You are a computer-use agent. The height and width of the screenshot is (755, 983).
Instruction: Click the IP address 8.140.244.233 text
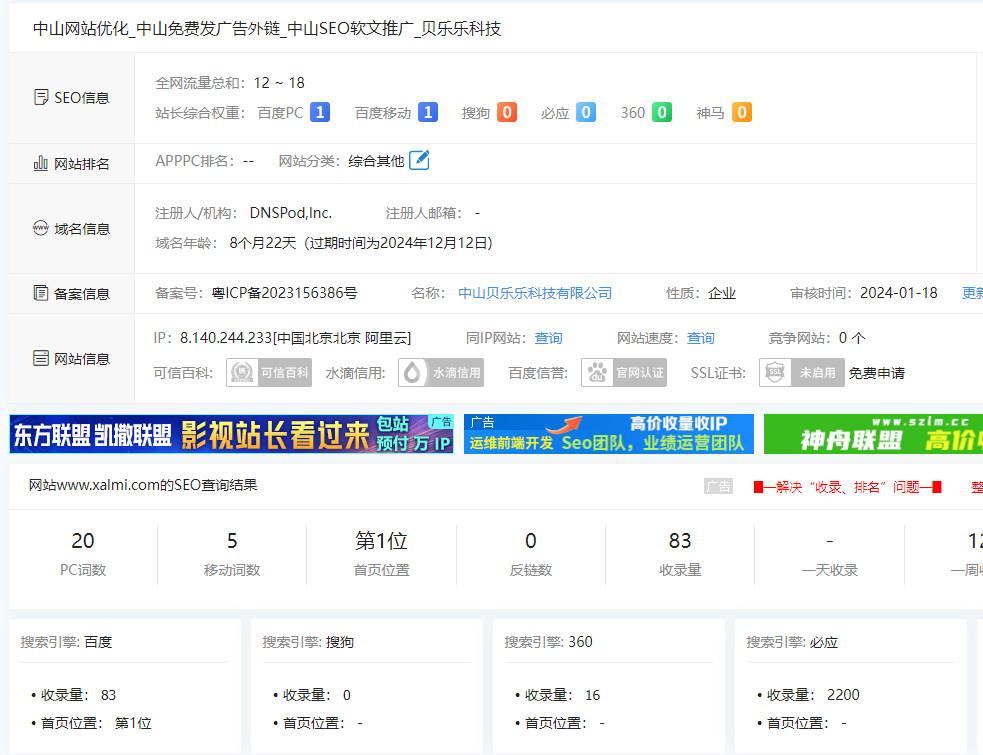pos(226,338)
